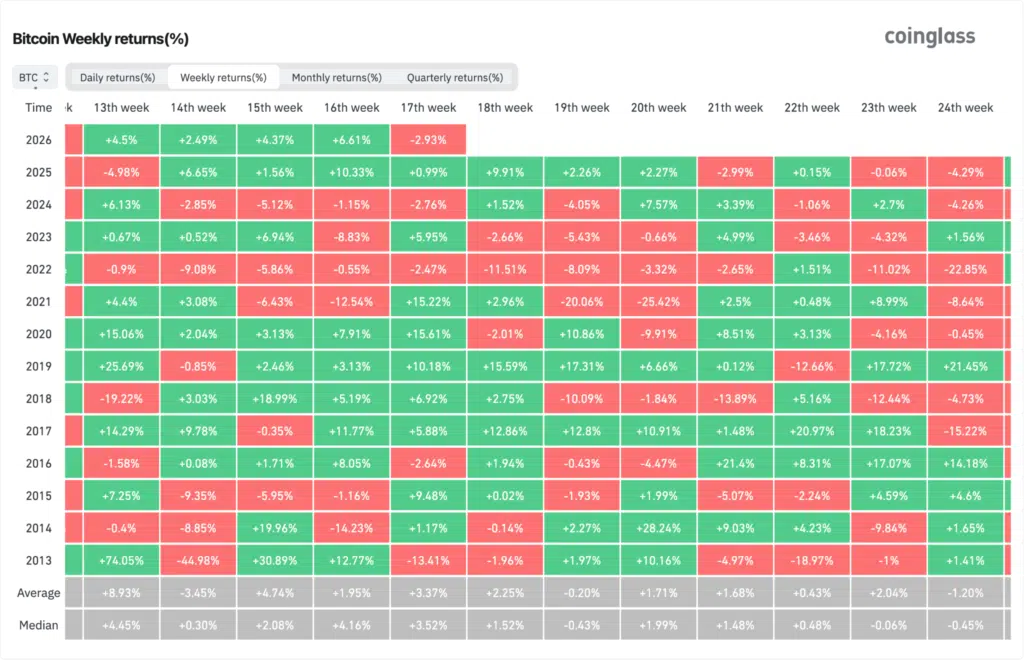Switch to the Daily returns(%) tab

click(x=119, y=76)
